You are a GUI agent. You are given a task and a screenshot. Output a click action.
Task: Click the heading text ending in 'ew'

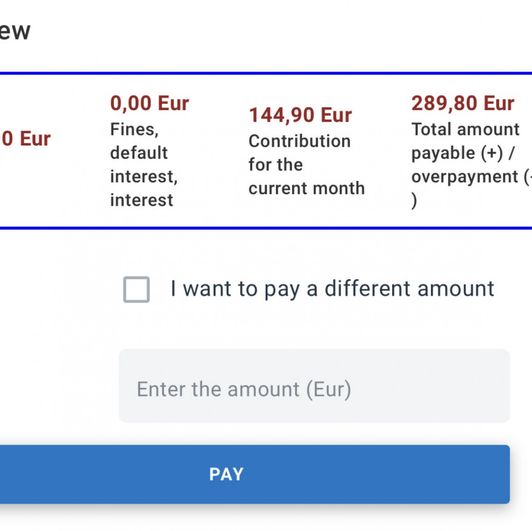[15, 31]
